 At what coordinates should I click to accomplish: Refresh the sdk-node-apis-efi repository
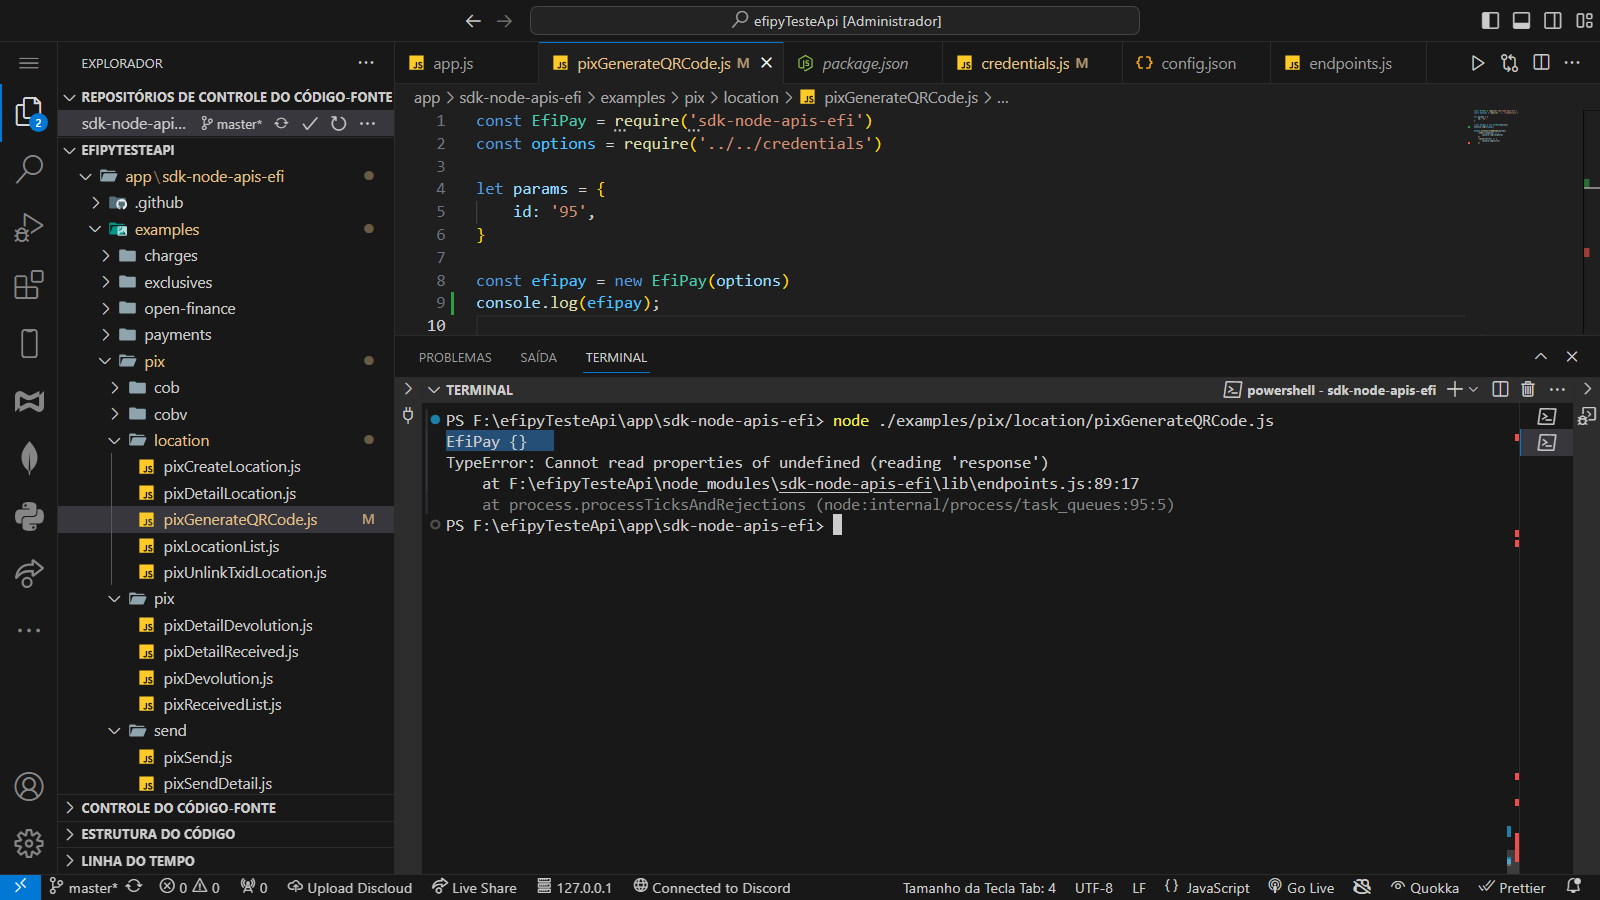pyautogui.click(x=339, y=123)
